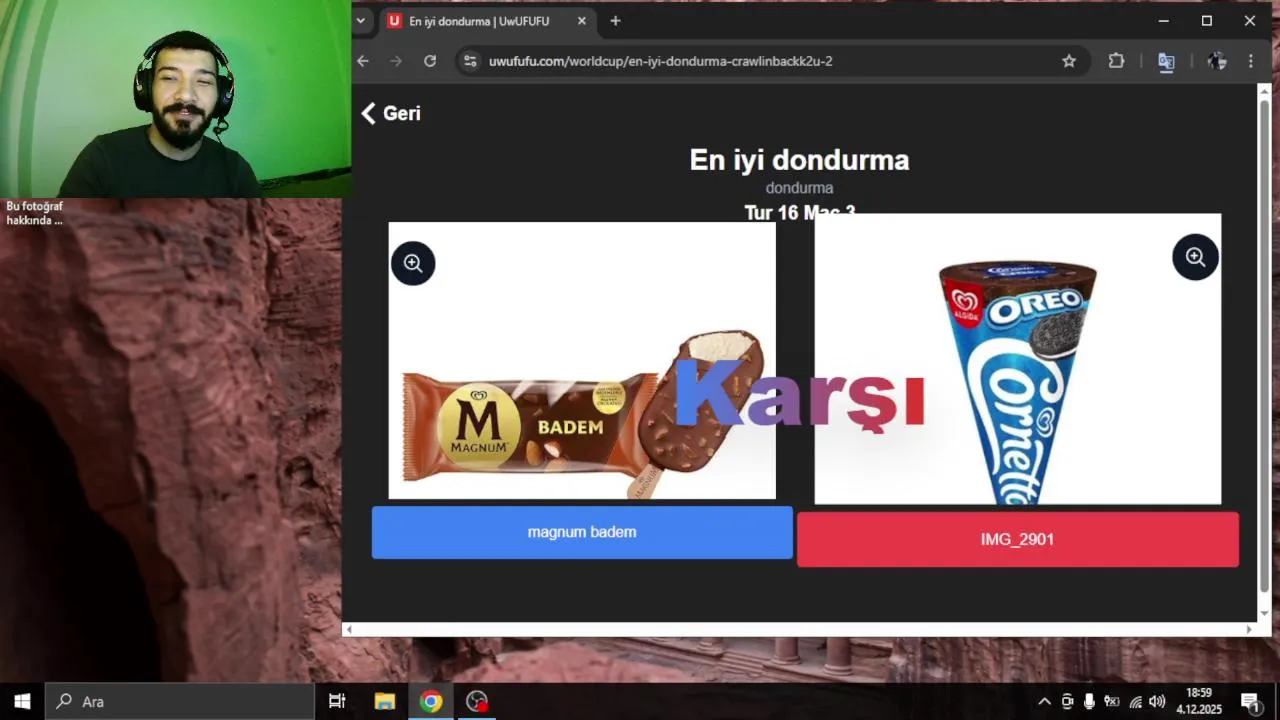Open the recording app taskbar icon
Viewport: 1280px width, 720px height.
[x=477, y=701]
